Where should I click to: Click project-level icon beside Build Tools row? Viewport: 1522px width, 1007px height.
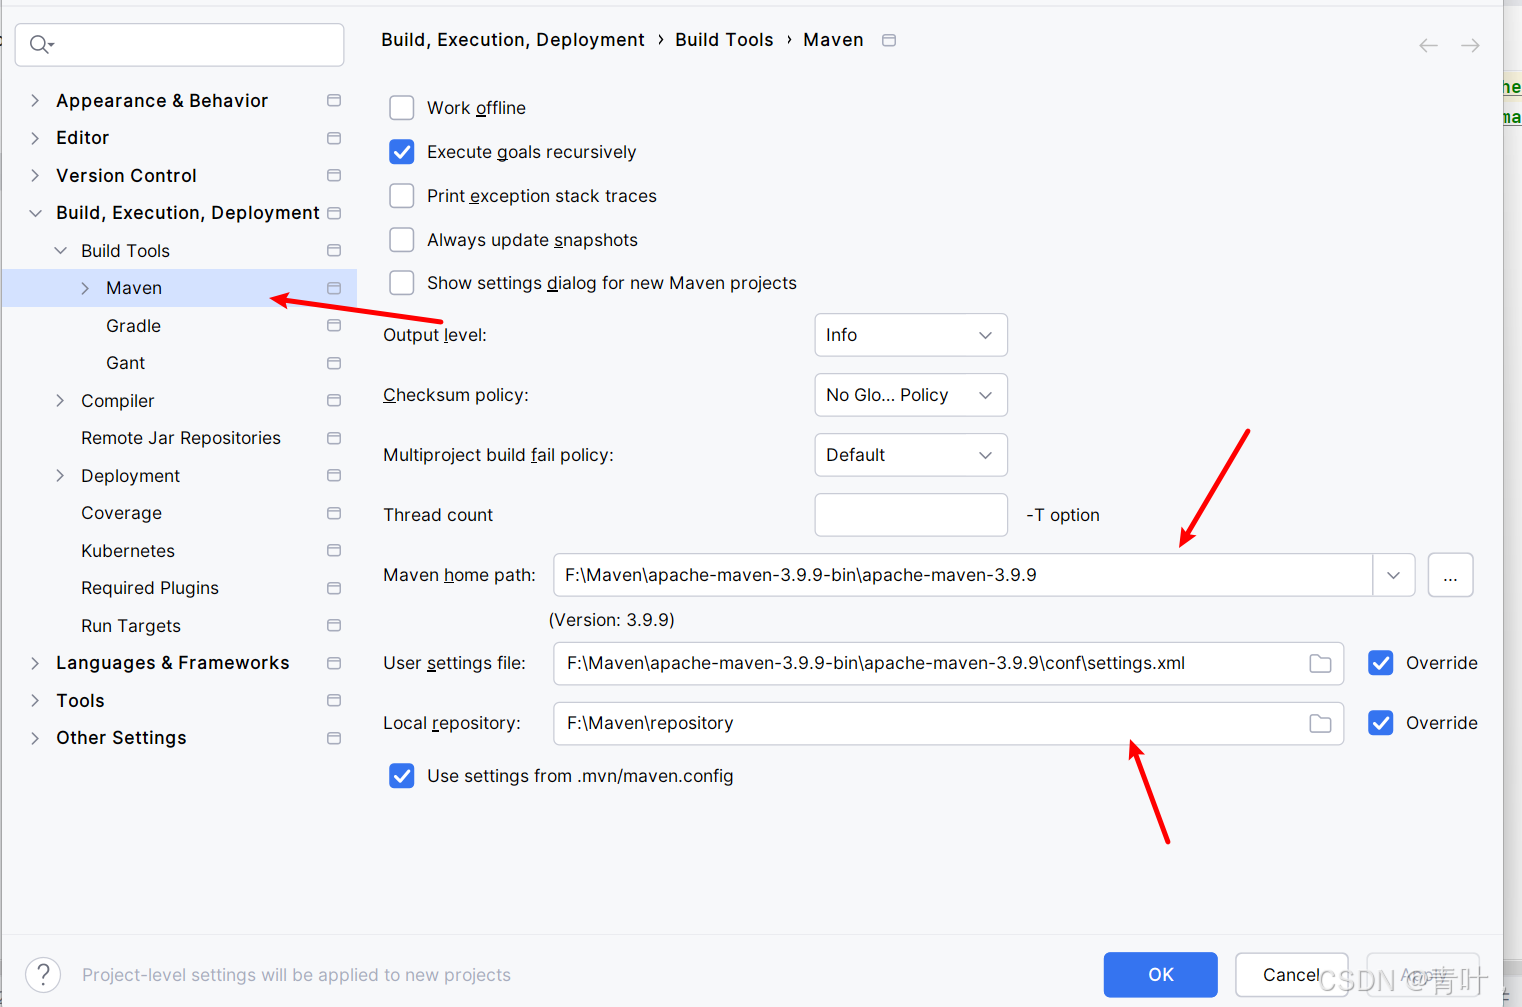tap(334, 250)
